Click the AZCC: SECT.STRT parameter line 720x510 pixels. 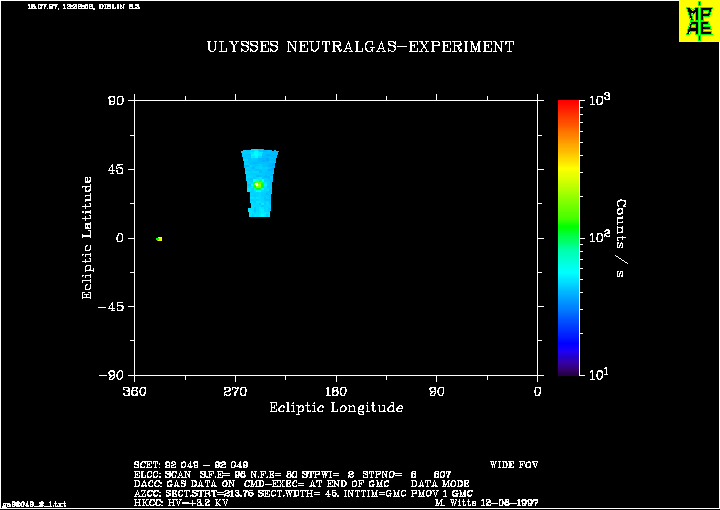(x=303, y=493)
